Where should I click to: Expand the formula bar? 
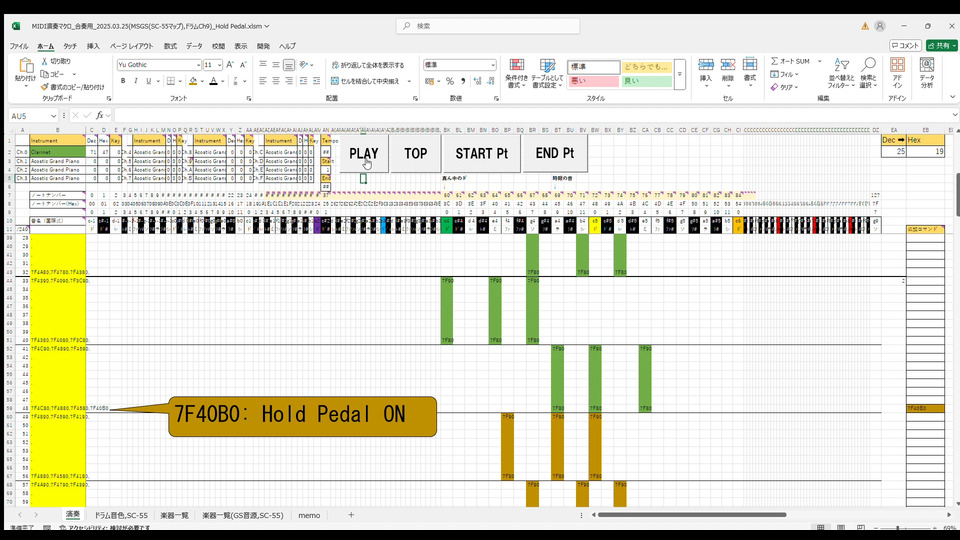(x=954, y=115)
